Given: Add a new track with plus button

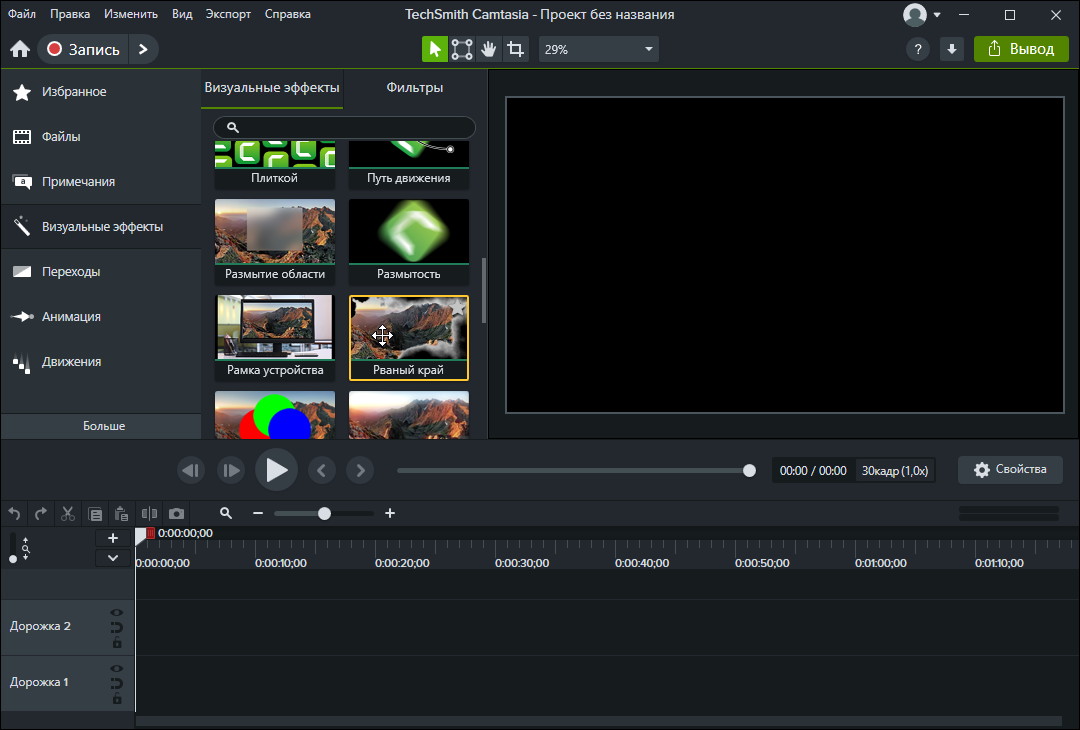Looking at the screenshot, I should click(x=113, y=538).
